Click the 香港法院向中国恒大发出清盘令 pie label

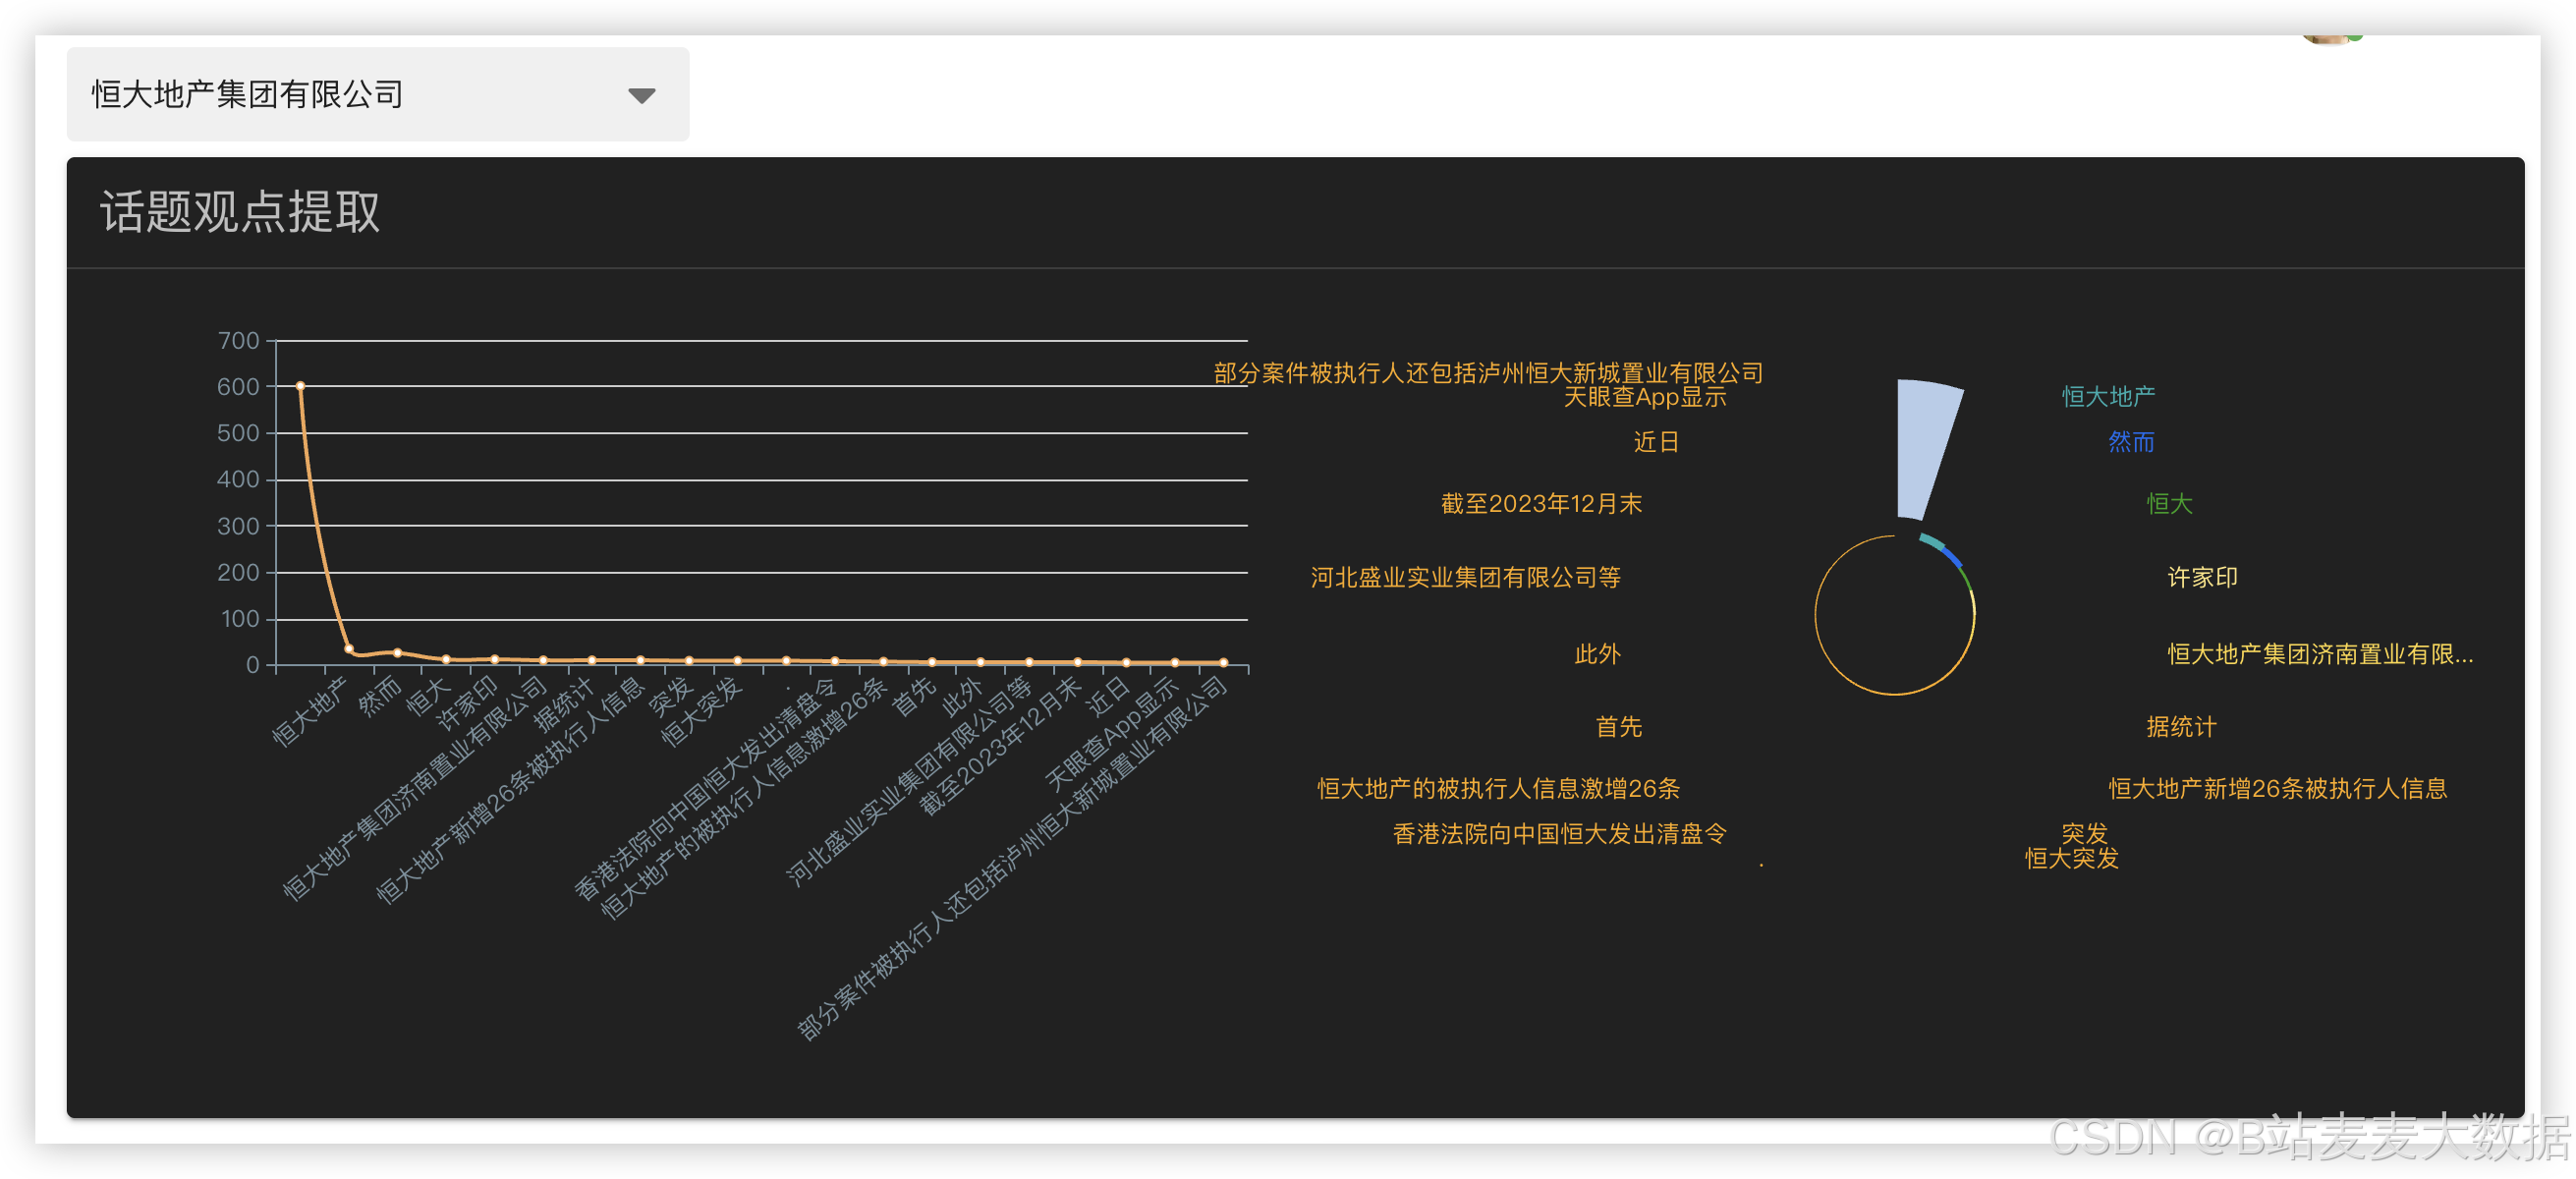tap(1558, 833)
